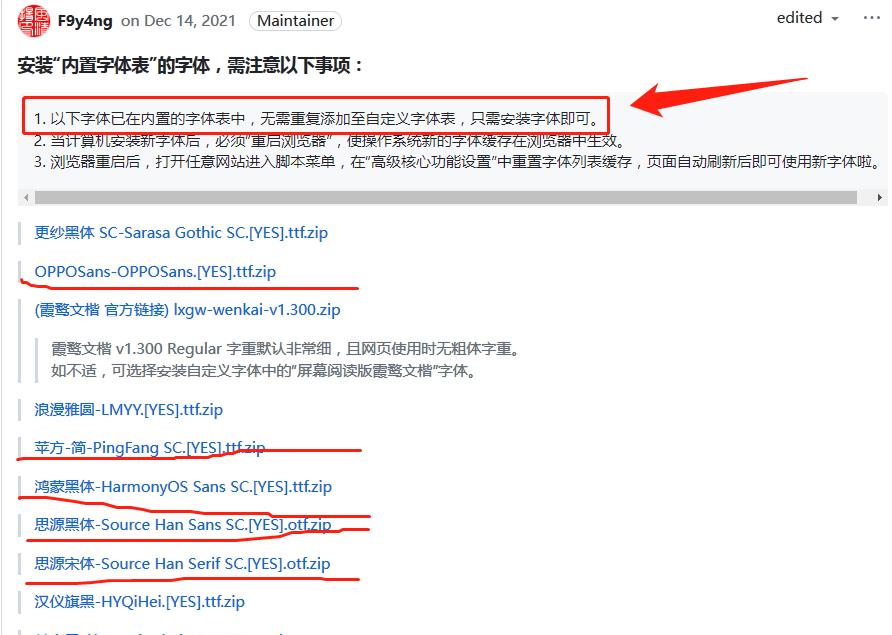Click the left scroll arrow of code block
Viewport: 892px width, 635px height.
[x=26, y=197]
